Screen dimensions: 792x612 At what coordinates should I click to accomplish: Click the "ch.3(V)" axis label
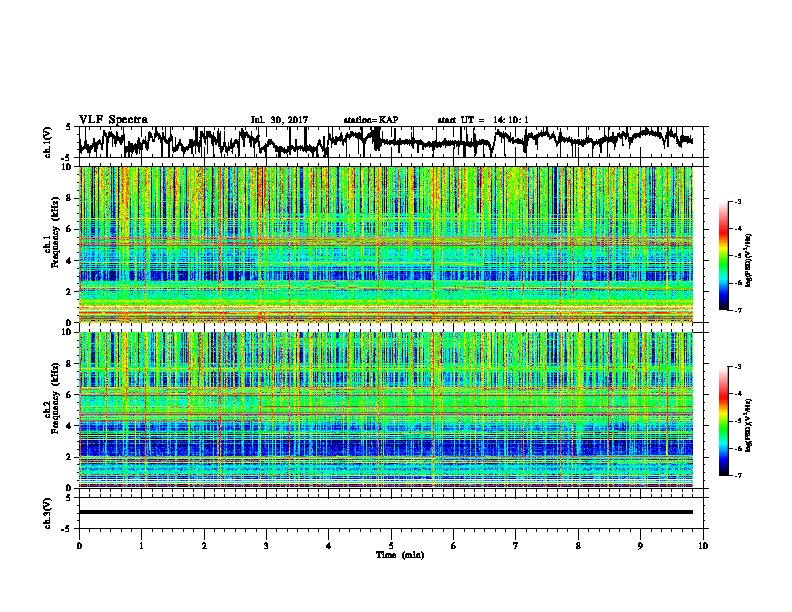click(48, 513)
